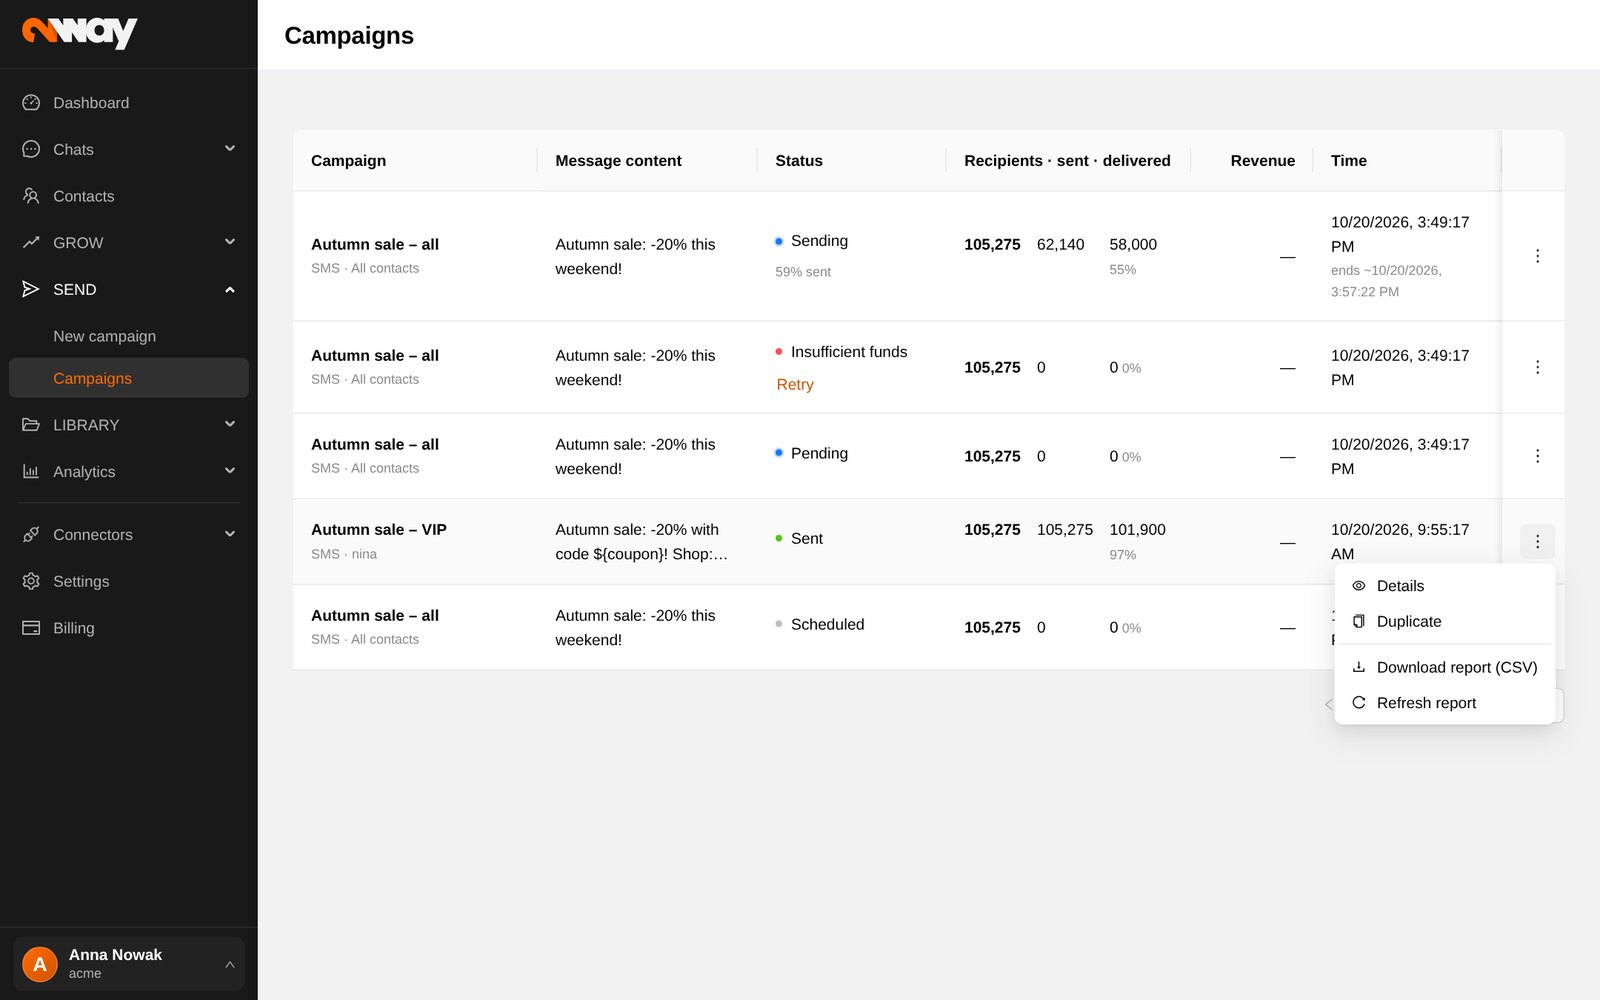
Task: Expand the Analytics section chevron
Action: 230,470
